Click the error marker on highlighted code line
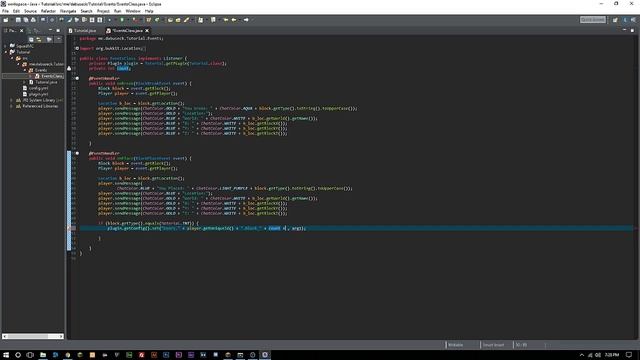 tap(69, 228)
